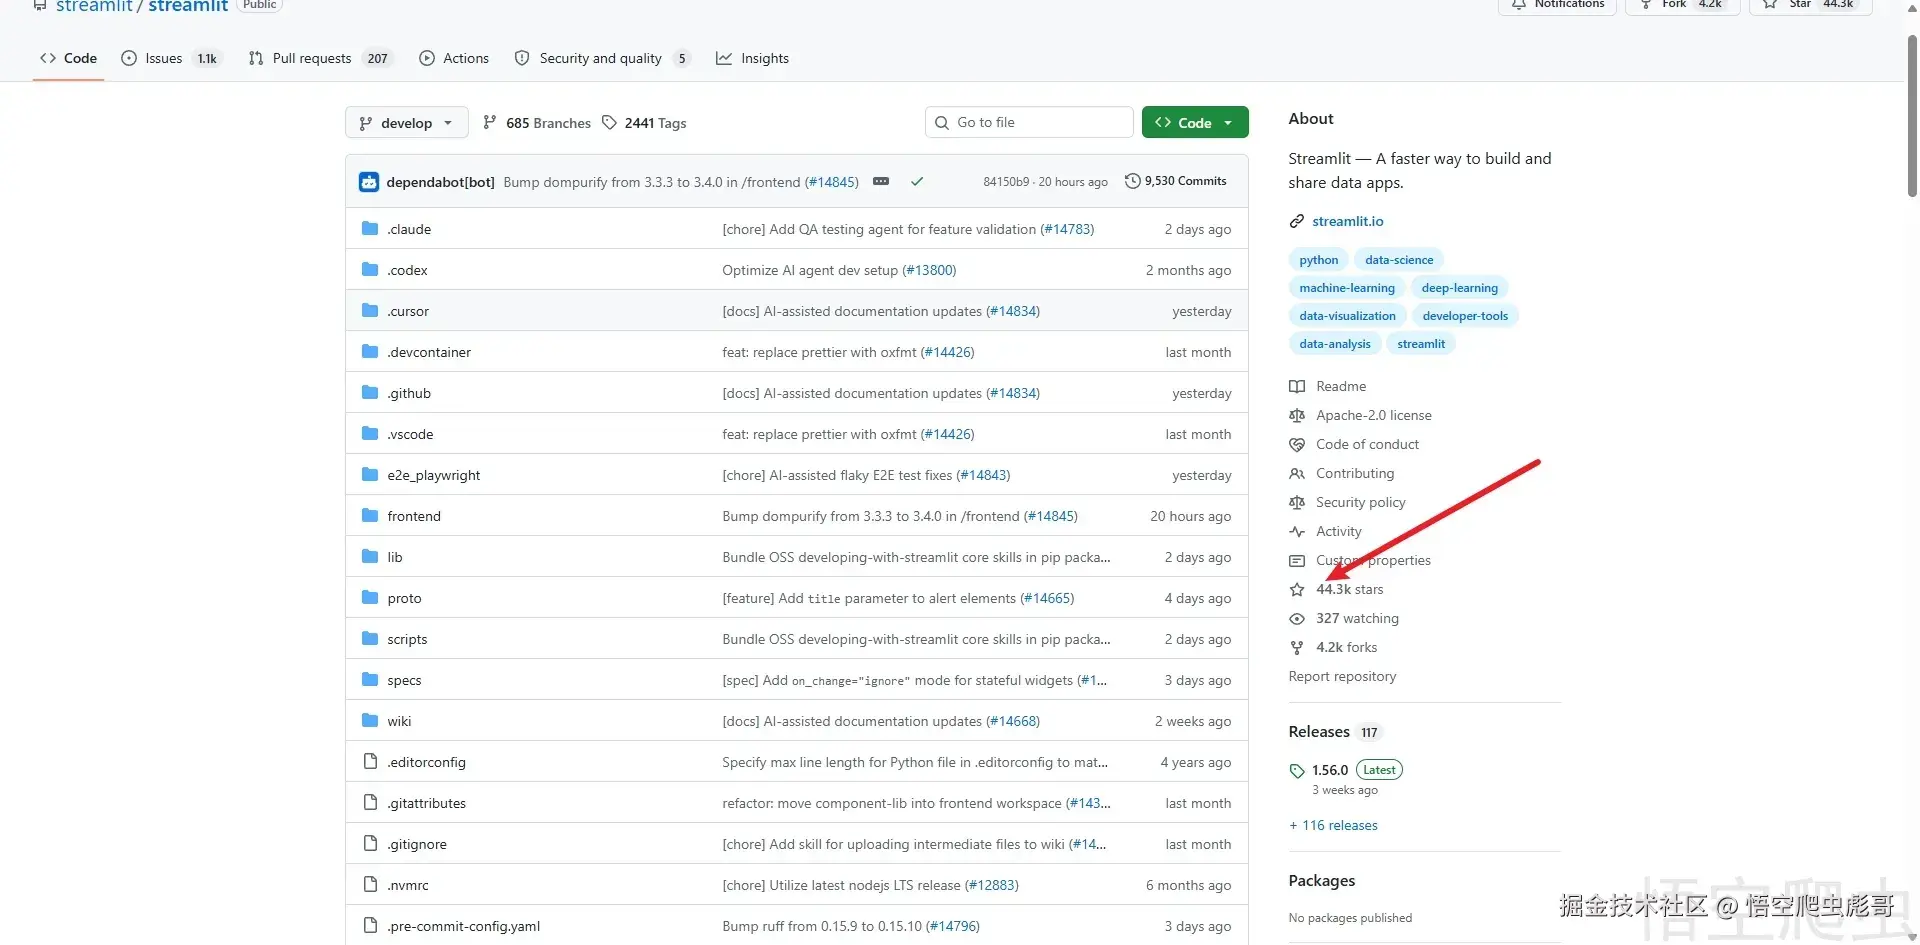Click the folder icon beside proto
1920x945 pixels.
tap(370, 598)
